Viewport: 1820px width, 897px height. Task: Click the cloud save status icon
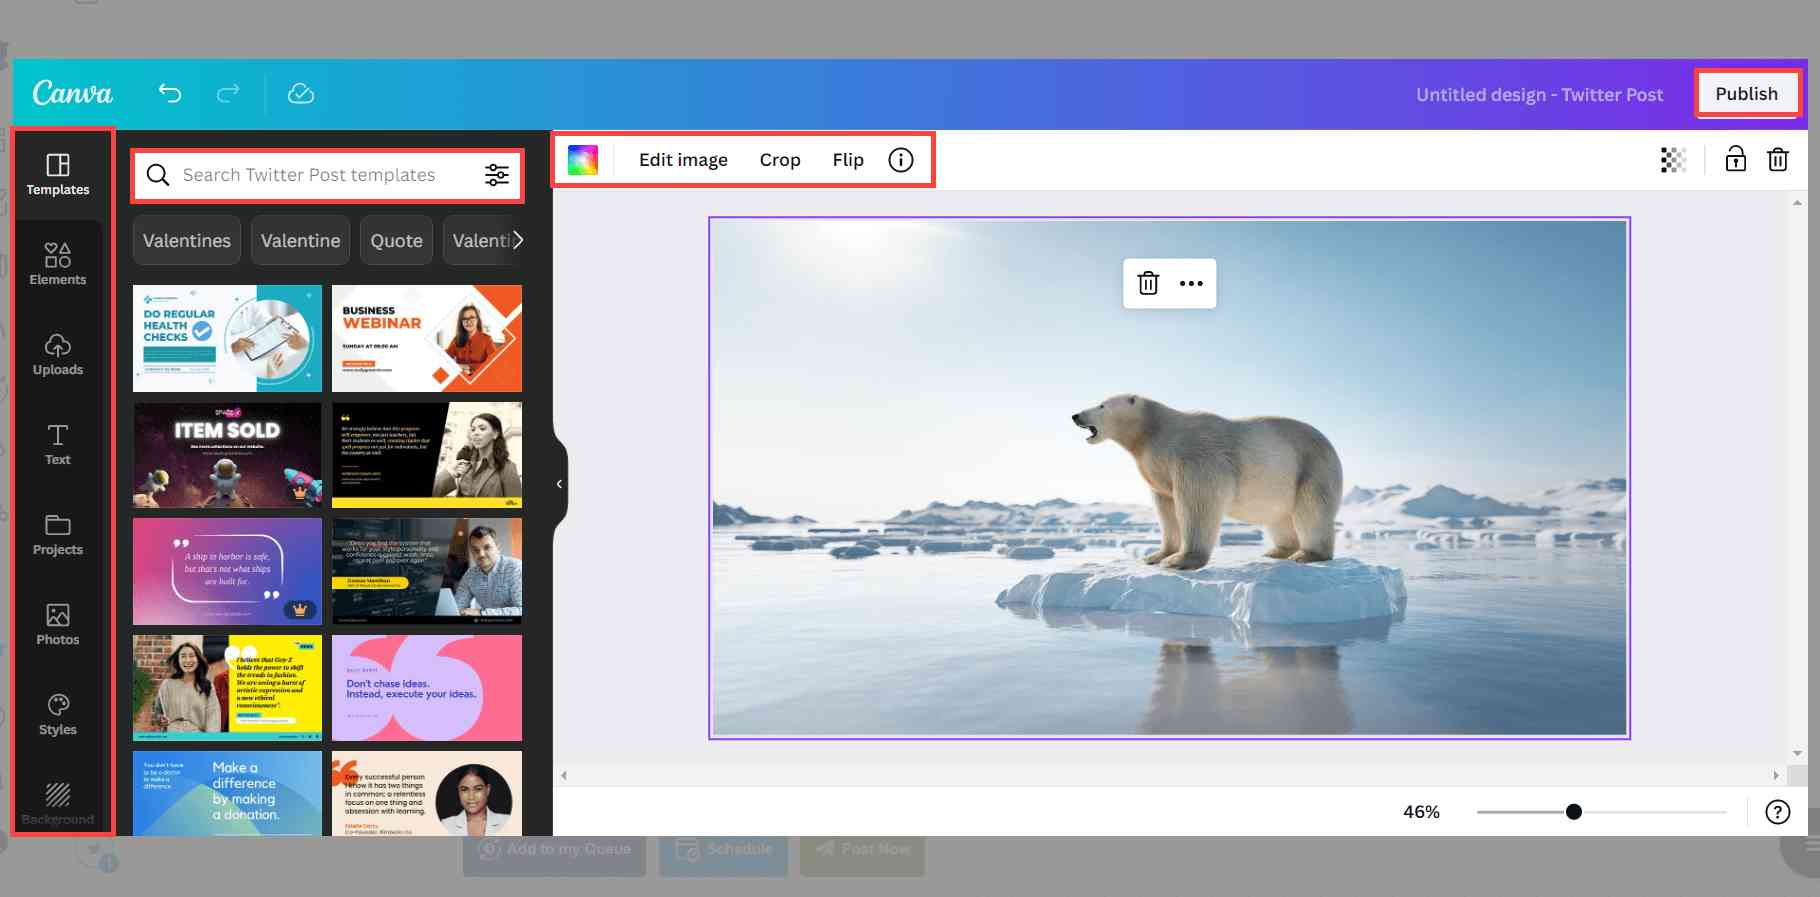tap(301, 93)
